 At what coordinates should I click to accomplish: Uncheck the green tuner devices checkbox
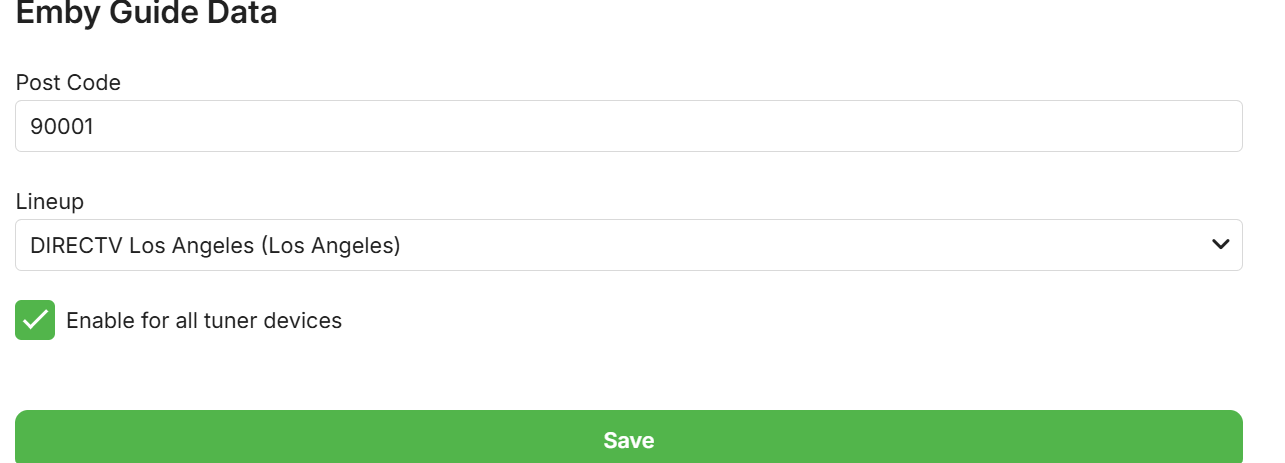coord(35,320)
